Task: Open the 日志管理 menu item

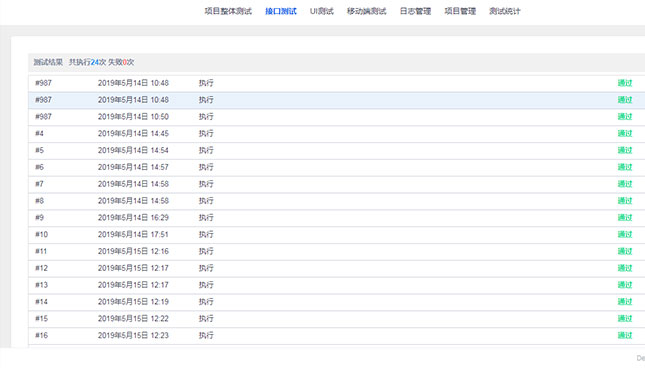Action: [415, 11]
